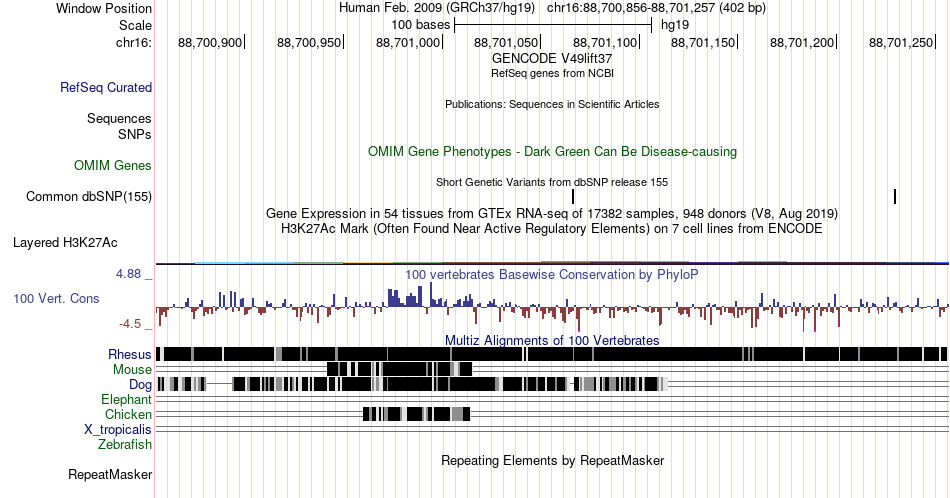Image resolution: width=950 pixels, height=498 pixels.
Task: Click the 88,700,950 ruler coordinate
Action: coord(309,42)
